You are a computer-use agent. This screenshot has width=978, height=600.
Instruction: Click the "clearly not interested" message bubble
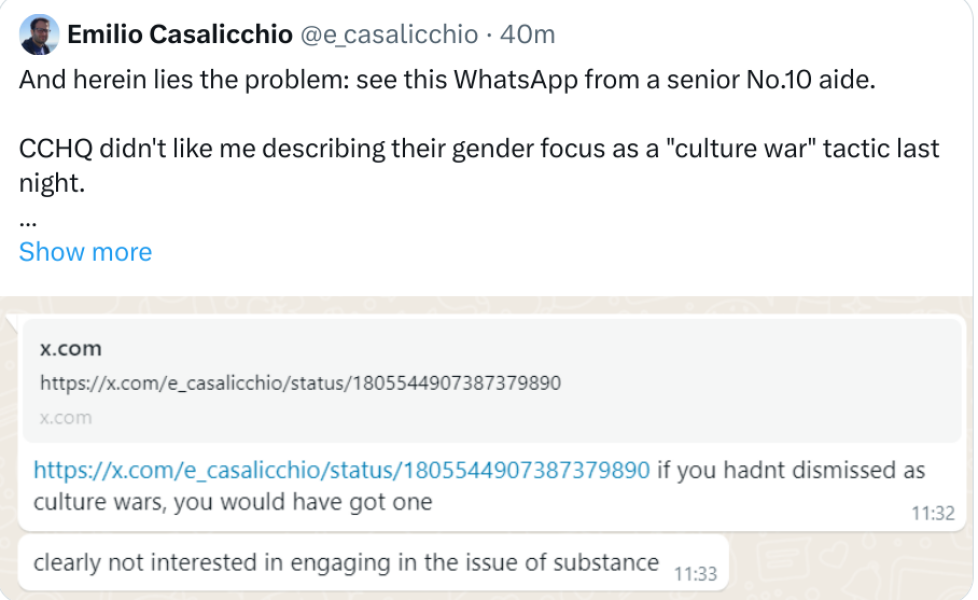click(x=345, y=562)
